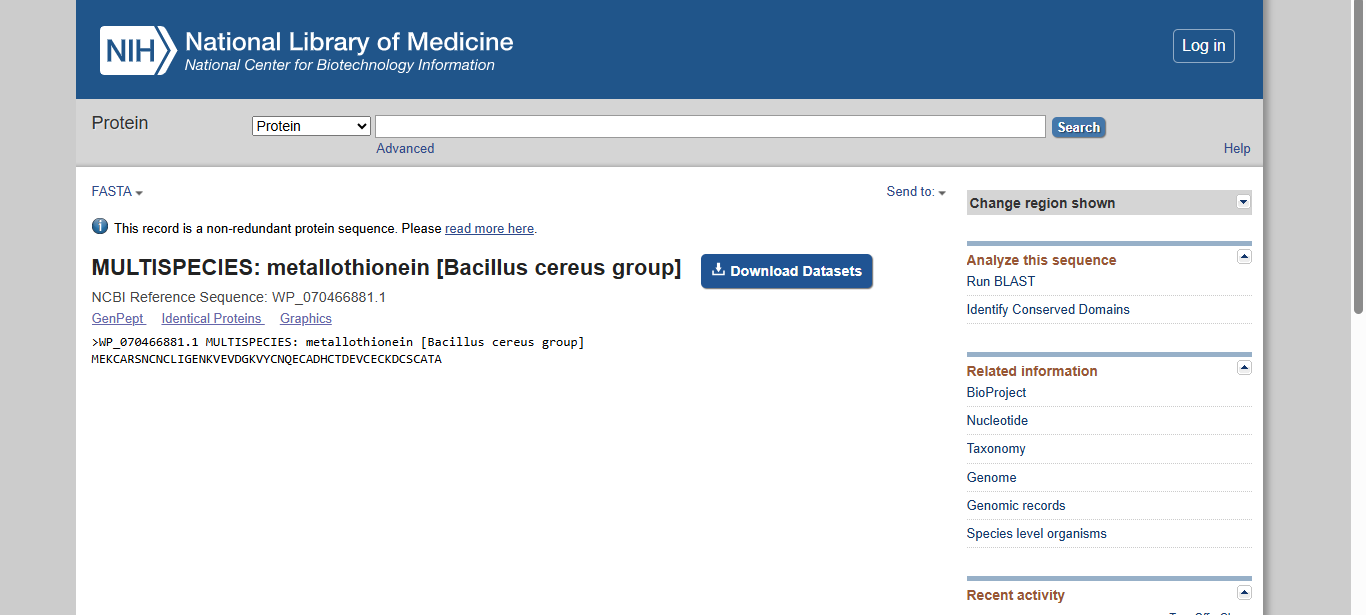
Task: Click the Log in button
Action: 1203,46
